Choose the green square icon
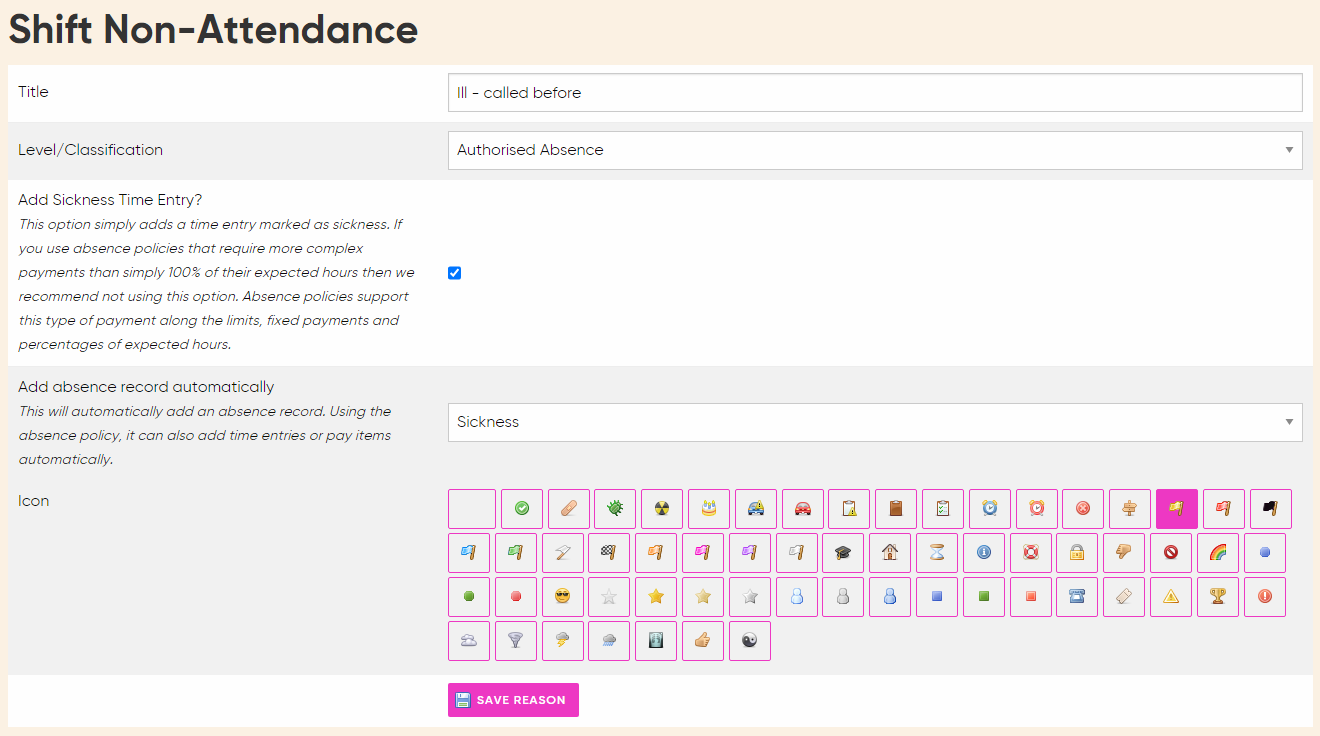The height and width of the screenshot is (736, 1320). 984,597
